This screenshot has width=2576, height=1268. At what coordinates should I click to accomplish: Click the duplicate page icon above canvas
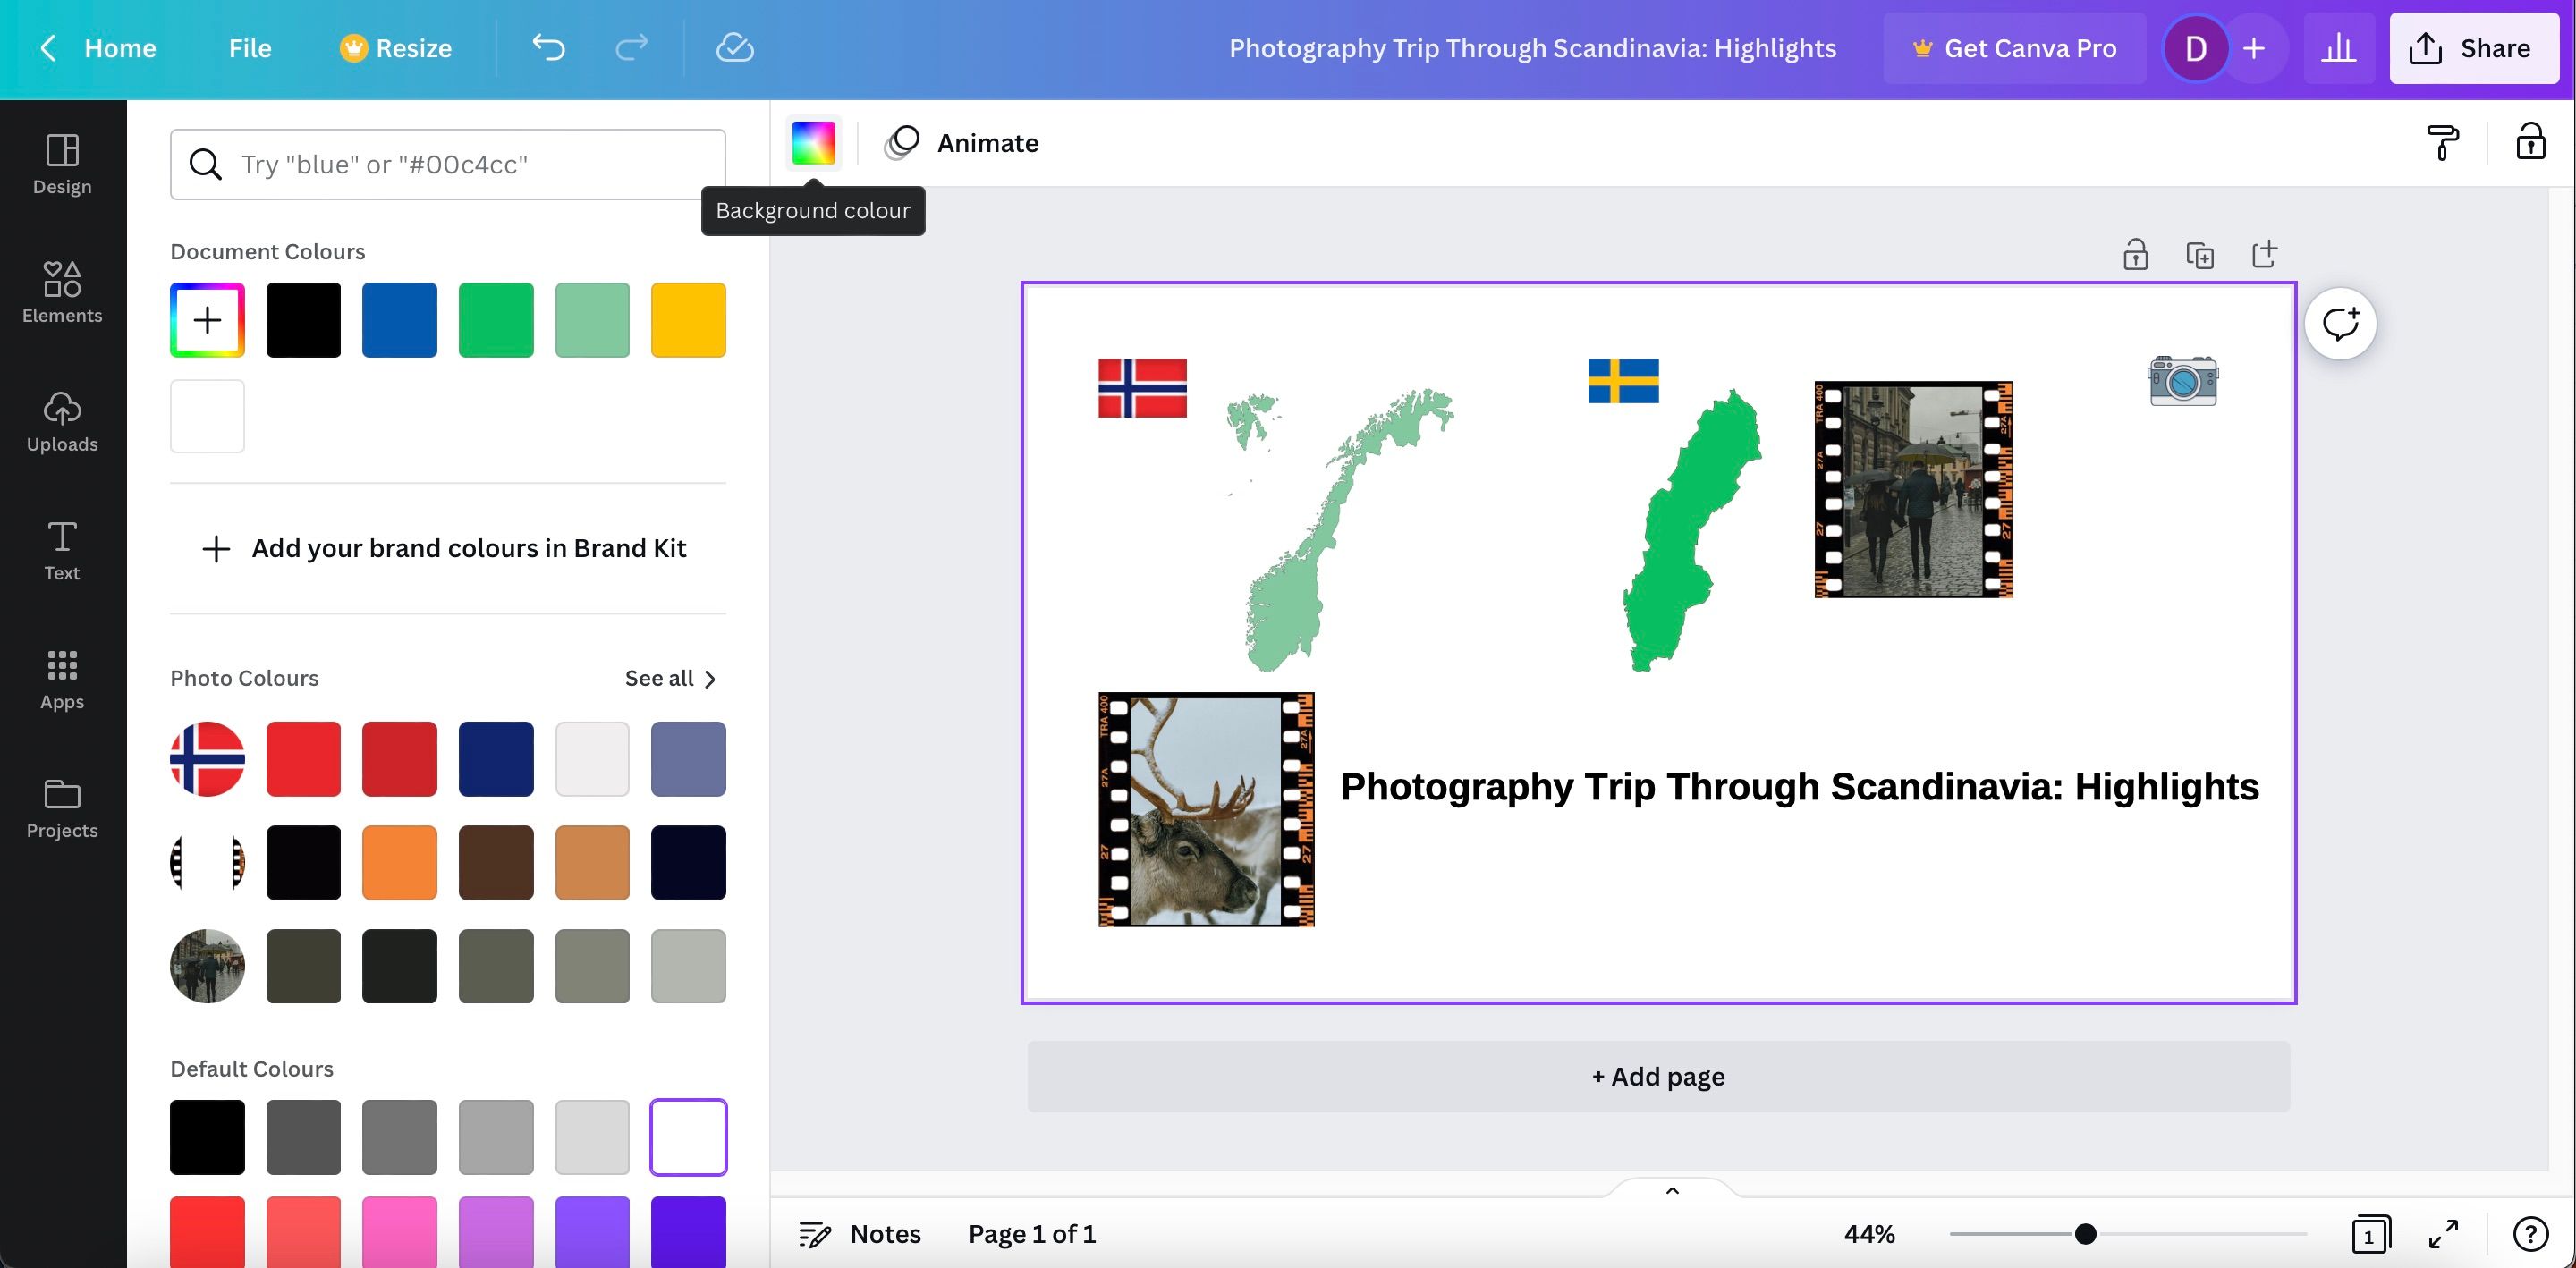click(x=2200, y=255)
